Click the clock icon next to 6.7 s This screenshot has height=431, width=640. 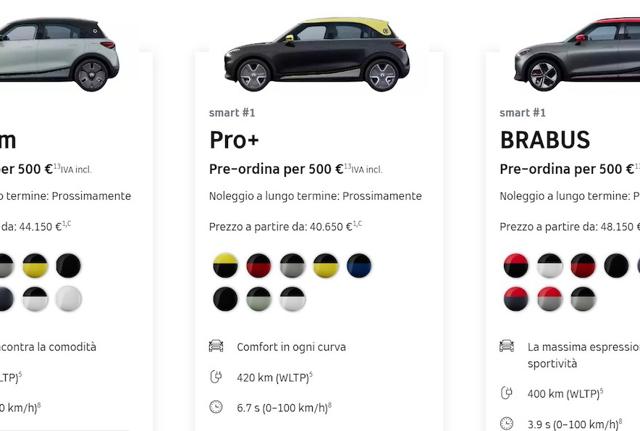coord(216,407)
